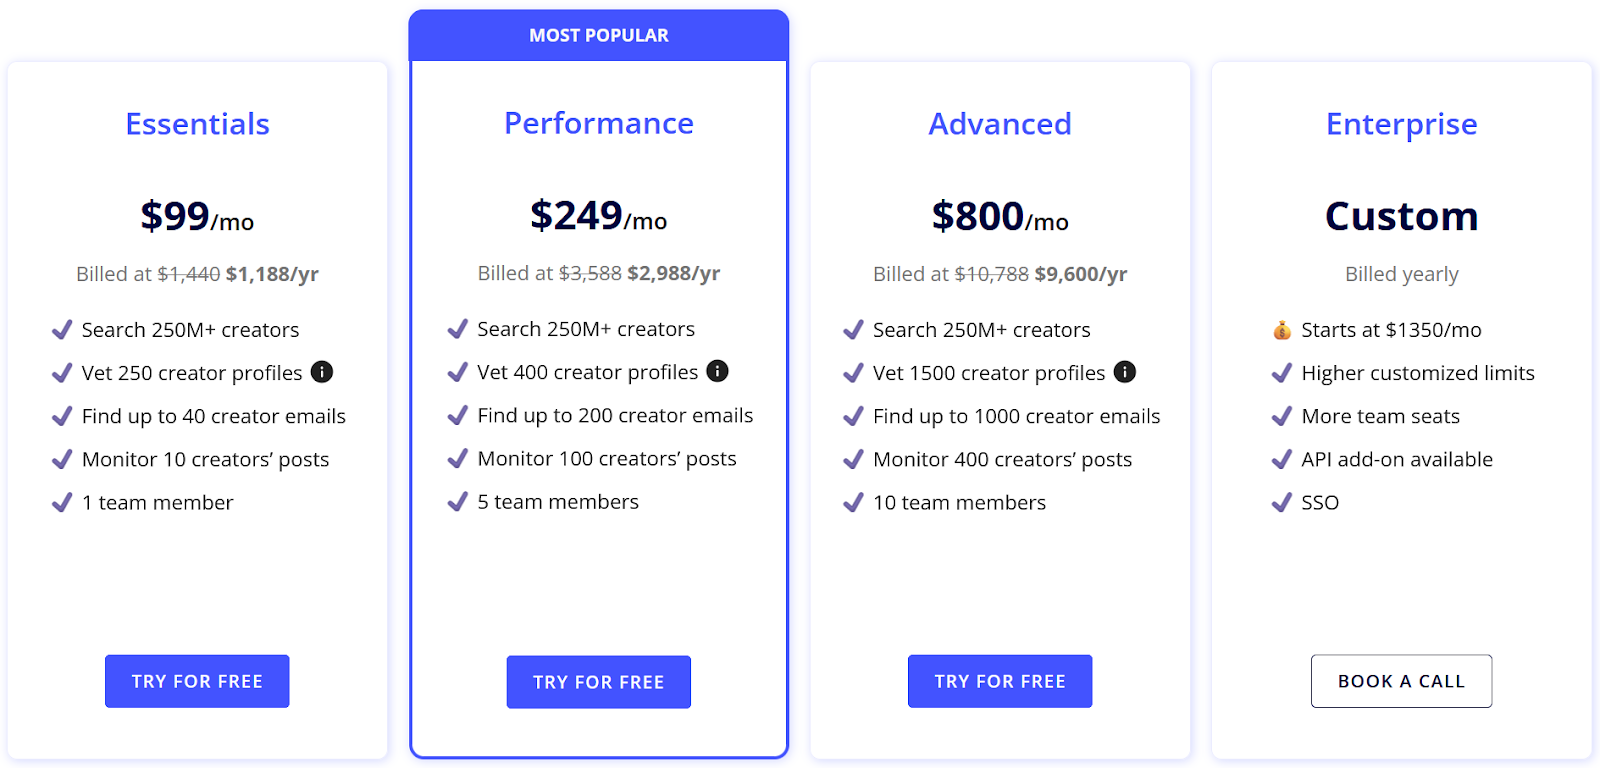Start Performance plan with Try For Free
Viewport: 1600px width, 768px height.
[x=599, y=682]
